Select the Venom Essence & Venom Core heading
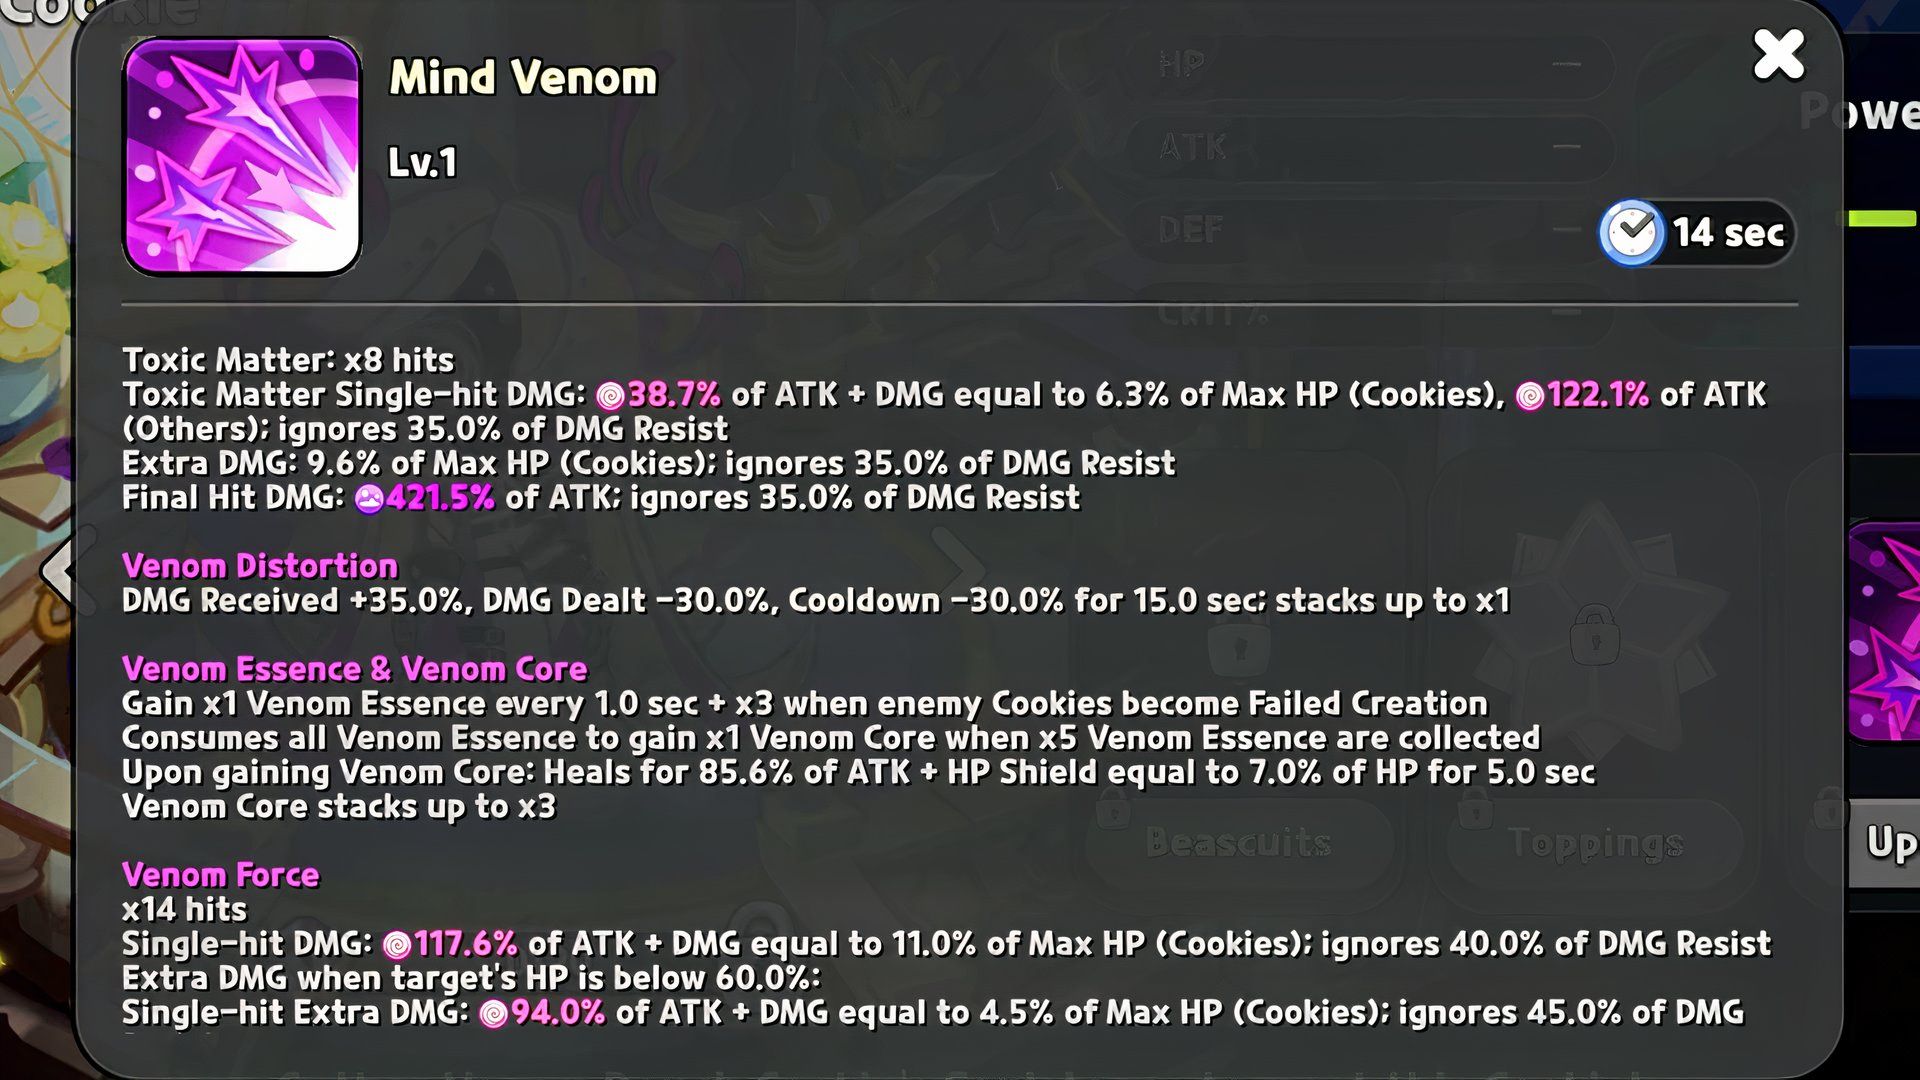 [x=355, y=669]
